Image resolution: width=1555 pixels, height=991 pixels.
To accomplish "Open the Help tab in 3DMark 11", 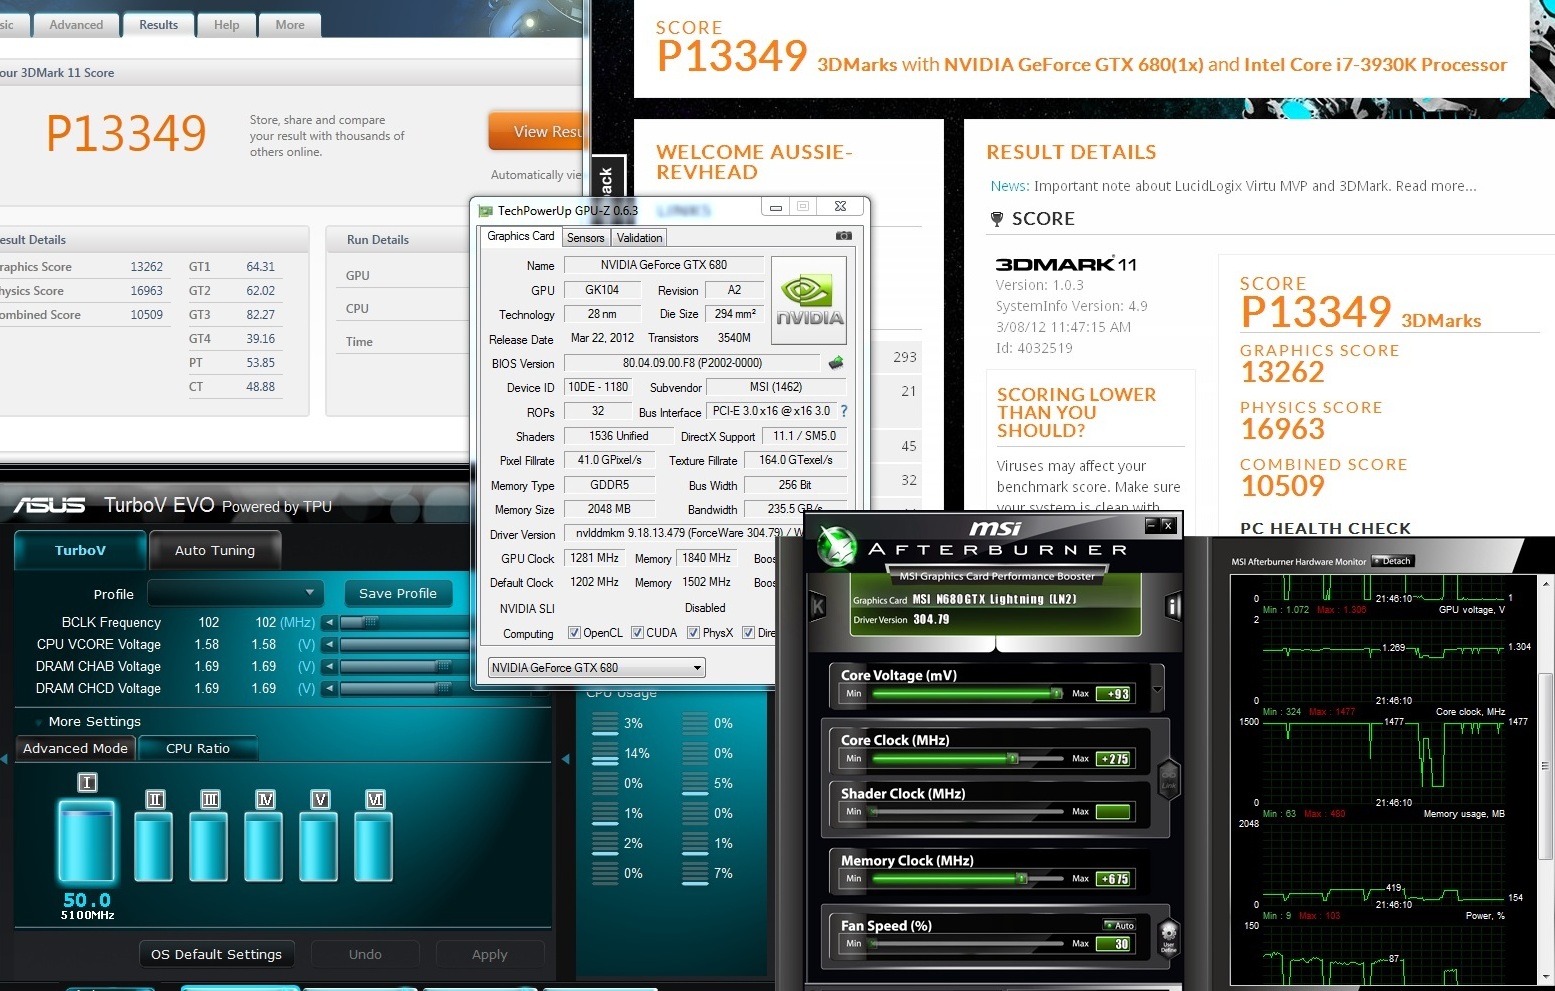I will click(x=226, y=25).
